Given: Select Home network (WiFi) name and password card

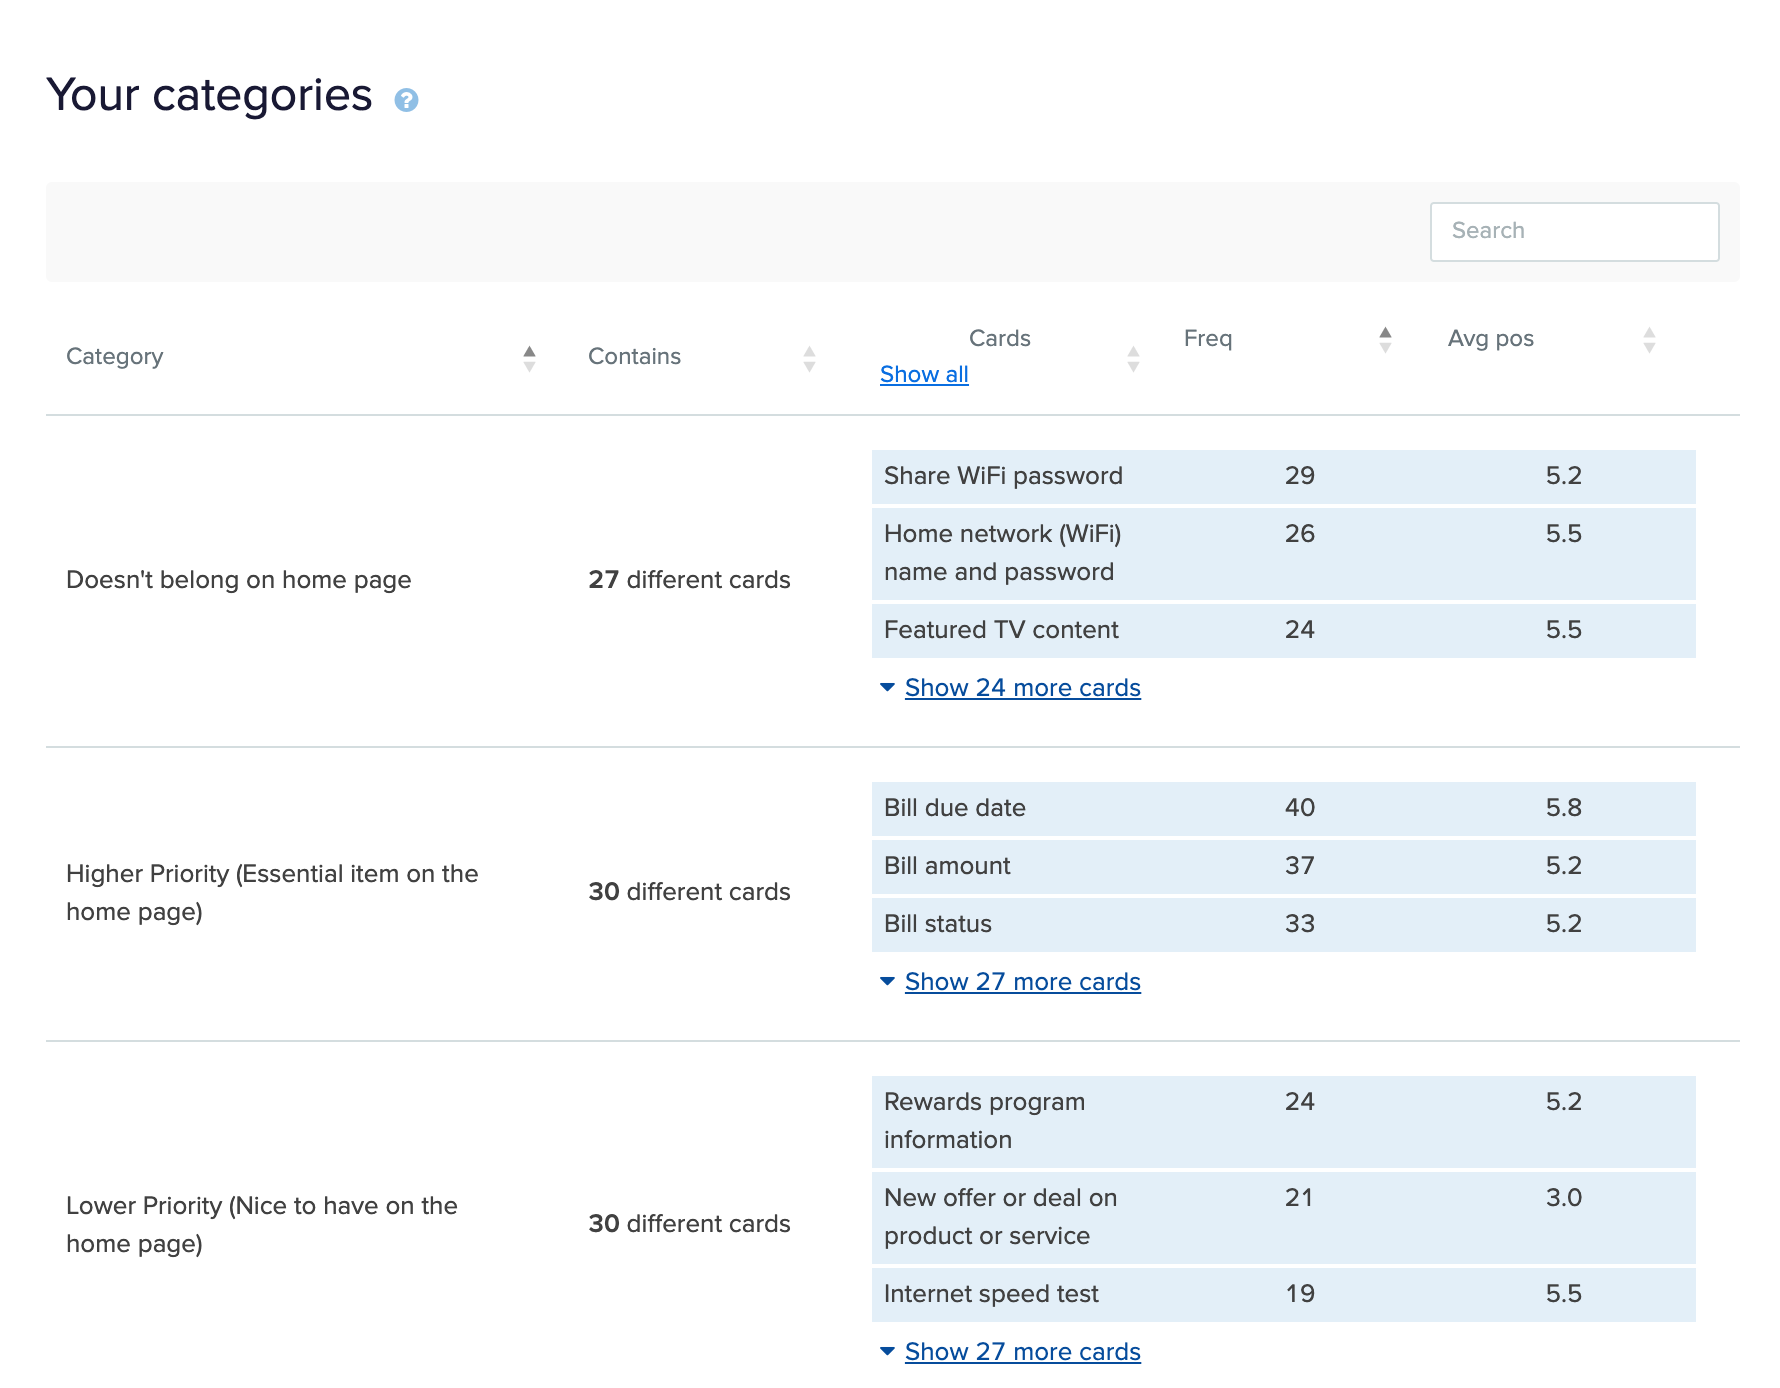Looking at the screenshot, I should (1283, 553).
